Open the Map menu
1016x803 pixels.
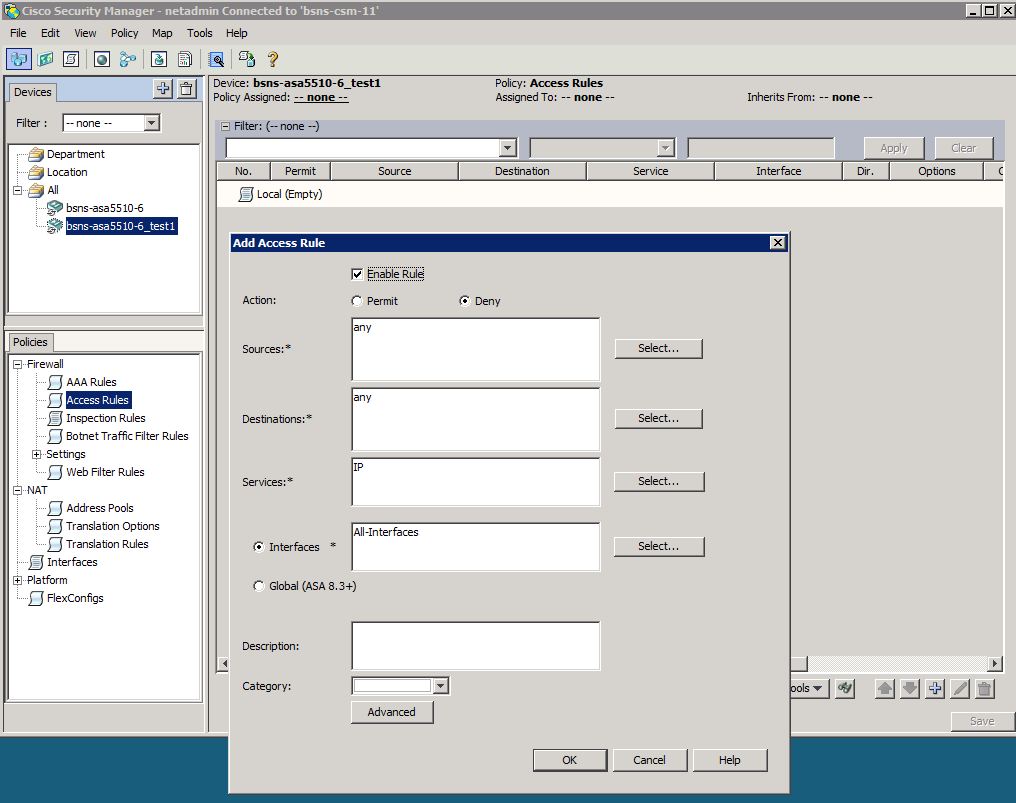tap(162, 33)
